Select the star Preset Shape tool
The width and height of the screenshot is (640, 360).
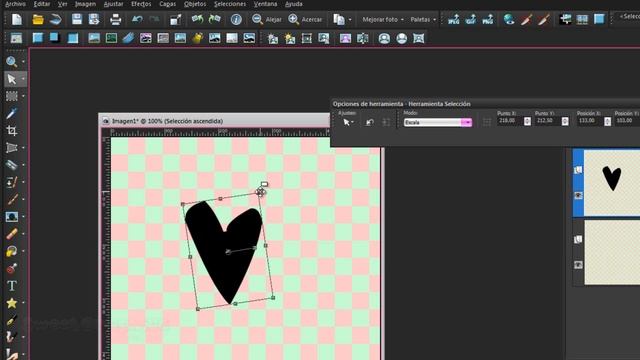click(x=11, y=303)
